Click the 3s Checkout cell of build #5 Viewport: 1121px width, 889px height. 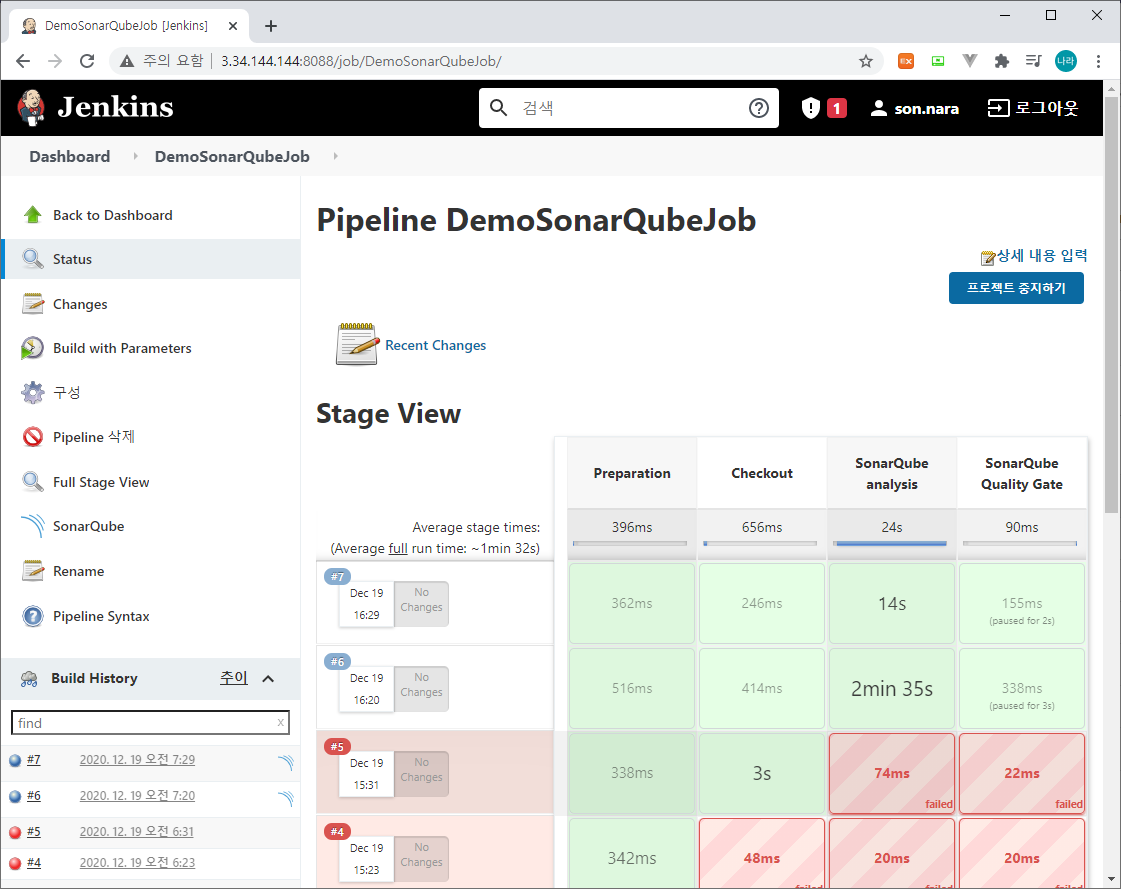point(761,774)
